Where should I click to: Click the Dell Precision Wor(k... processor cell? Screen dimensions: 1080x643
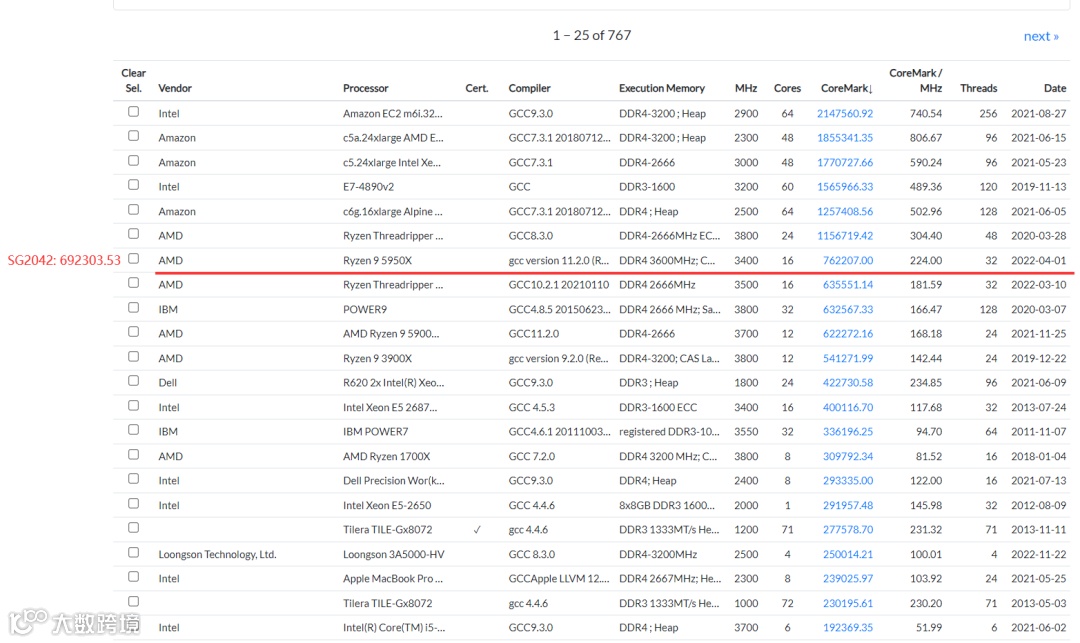(393, 481)
